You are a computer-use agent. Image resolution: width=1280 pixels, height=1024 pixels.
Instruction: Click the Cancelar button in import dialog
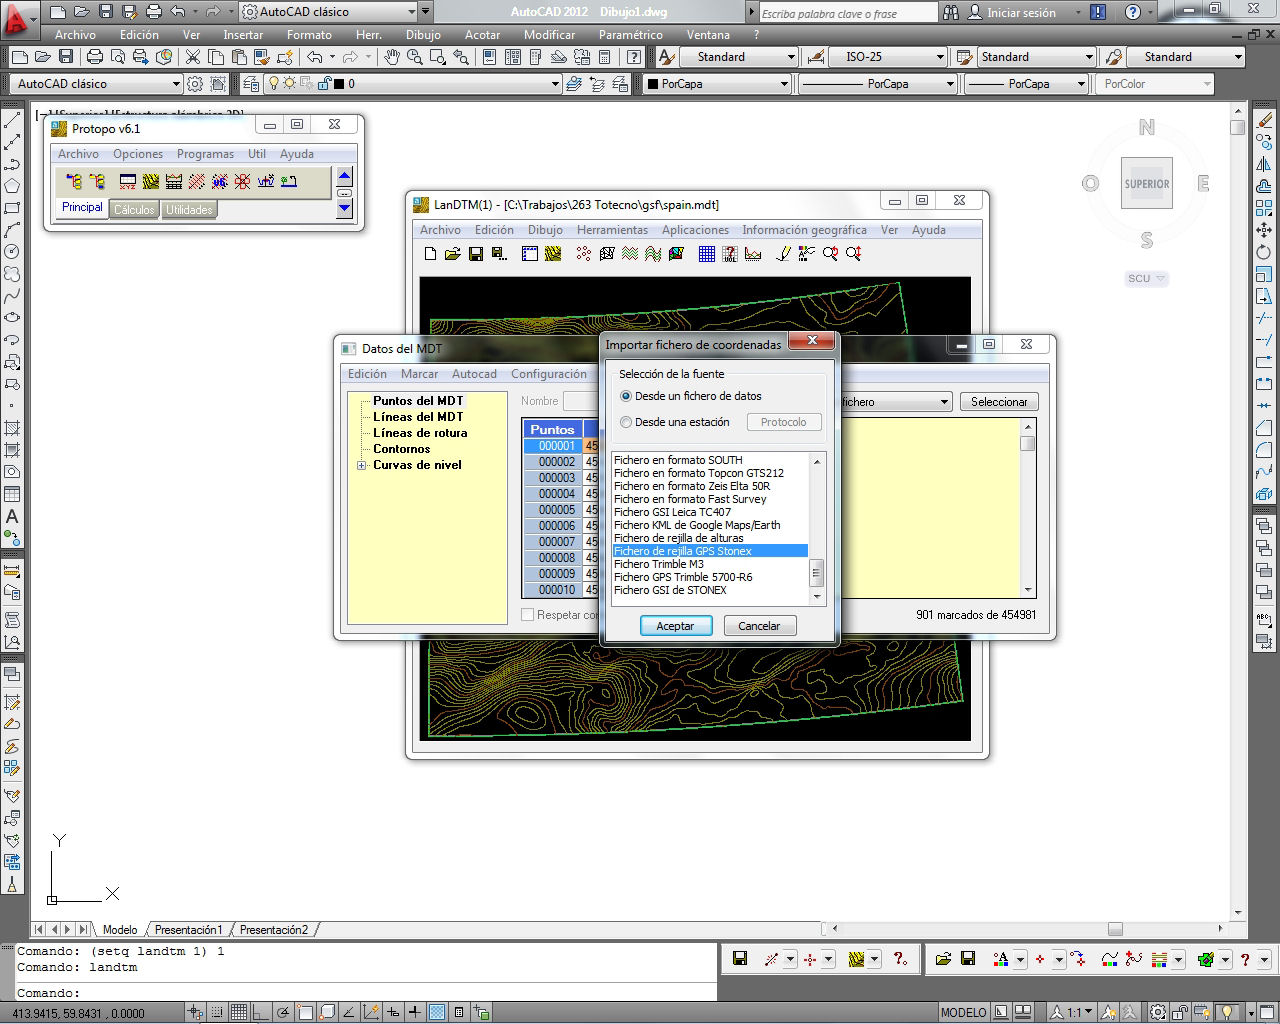pyautogui.click(x=759, y=626)
